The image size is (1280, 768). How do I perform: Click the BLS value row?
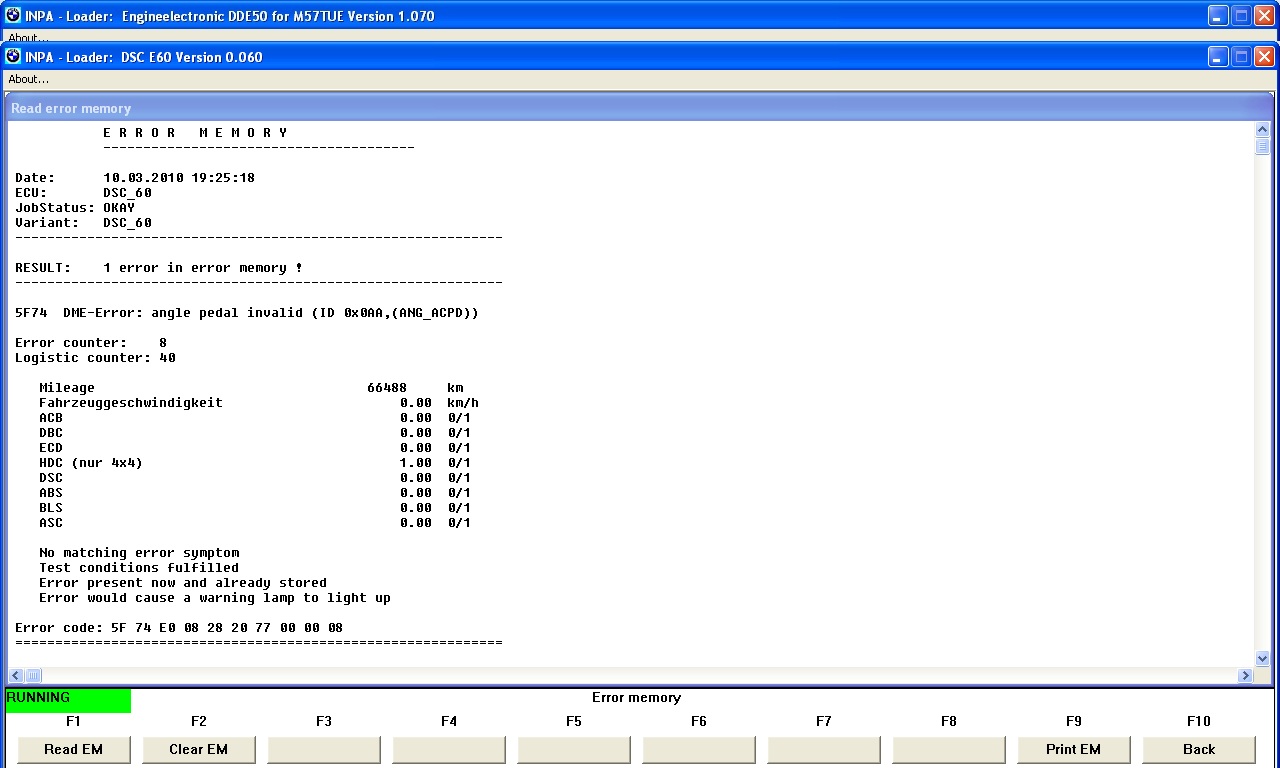coord(255,508)
